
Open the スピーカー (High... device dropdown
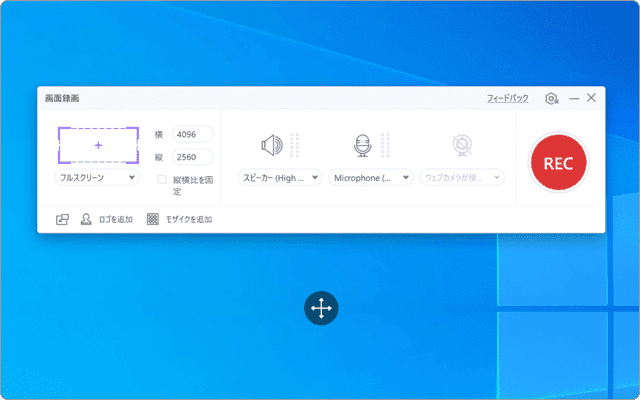pos(280,178)
